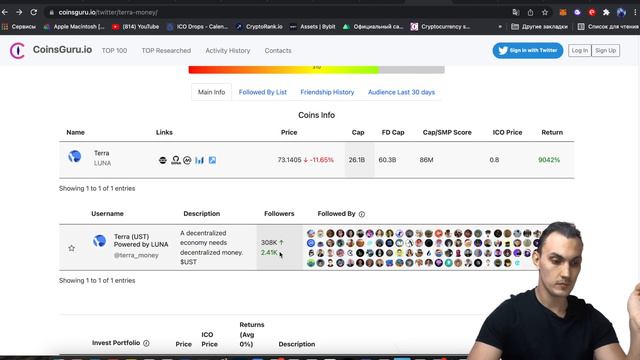Click the red-to-green score progress bar

click(316, 69)
